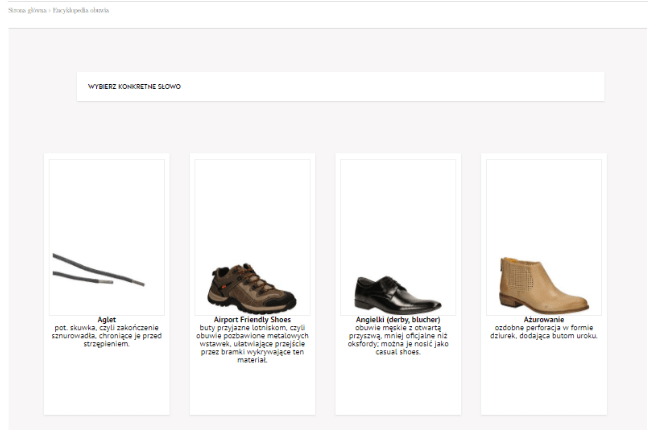Image resolution: width=656 pixels, height=441 pixels.
Task: Click the ozdobne perforacja description text
Action: click(543, 332)
